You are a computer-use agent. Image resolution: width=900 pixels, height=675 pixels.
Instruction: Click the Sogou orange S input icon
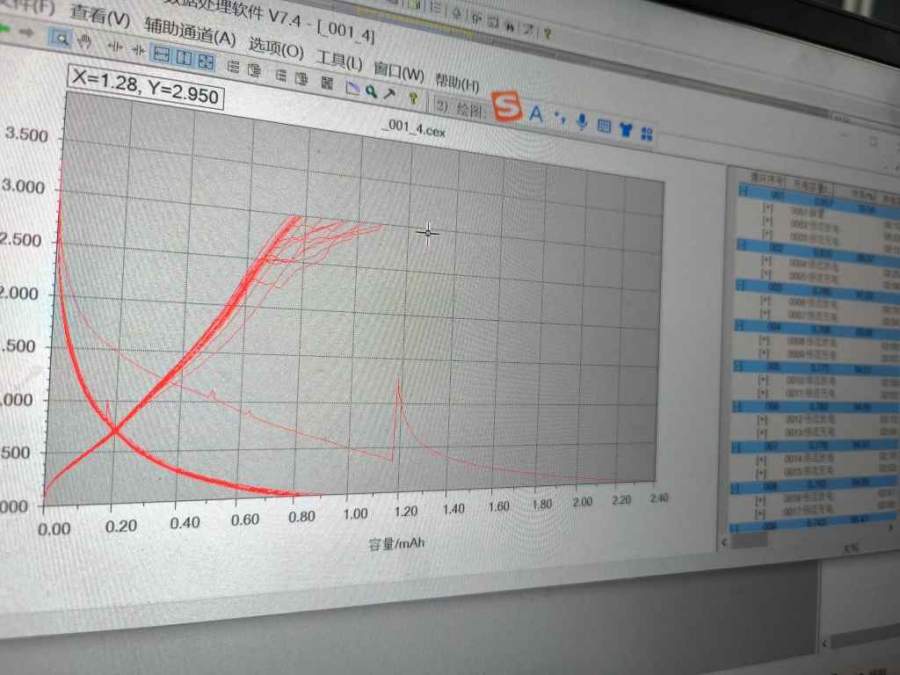coord(509,107)
